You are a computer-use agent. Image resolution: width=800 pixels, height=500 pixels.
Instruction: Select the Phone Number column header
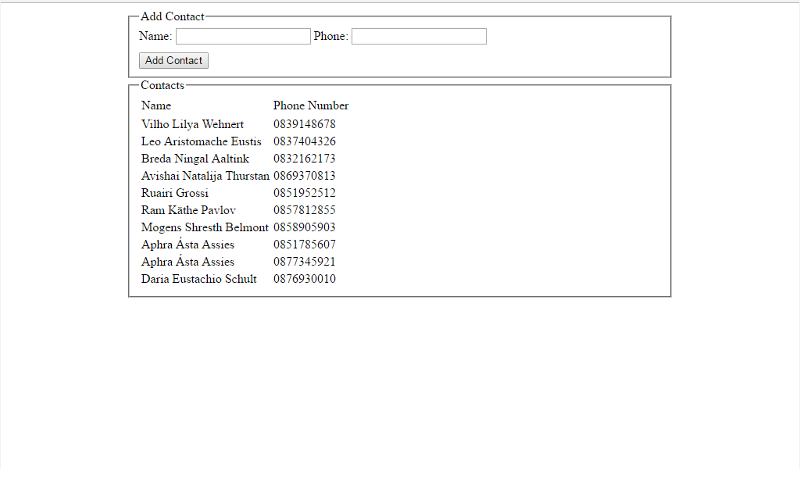click(311, 106)
